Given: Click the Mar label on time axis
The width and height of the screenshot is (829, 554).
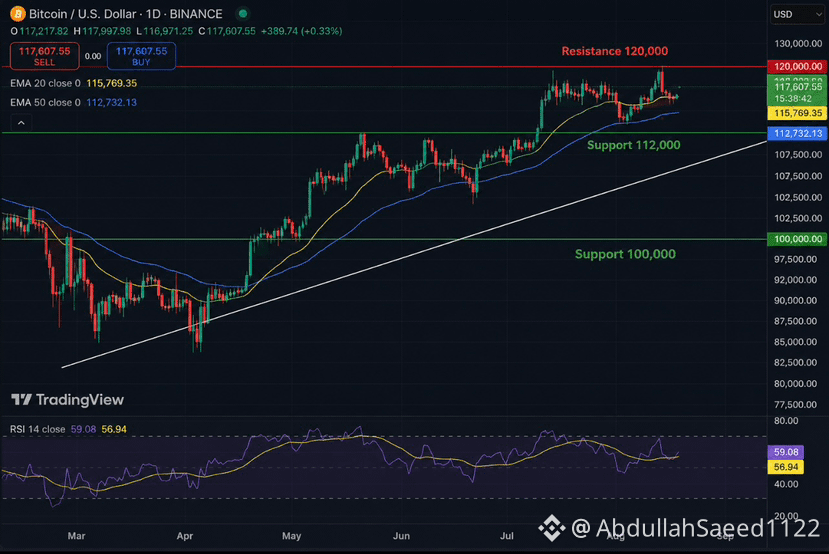Looking at the screenshot, I should coord(76,536).
